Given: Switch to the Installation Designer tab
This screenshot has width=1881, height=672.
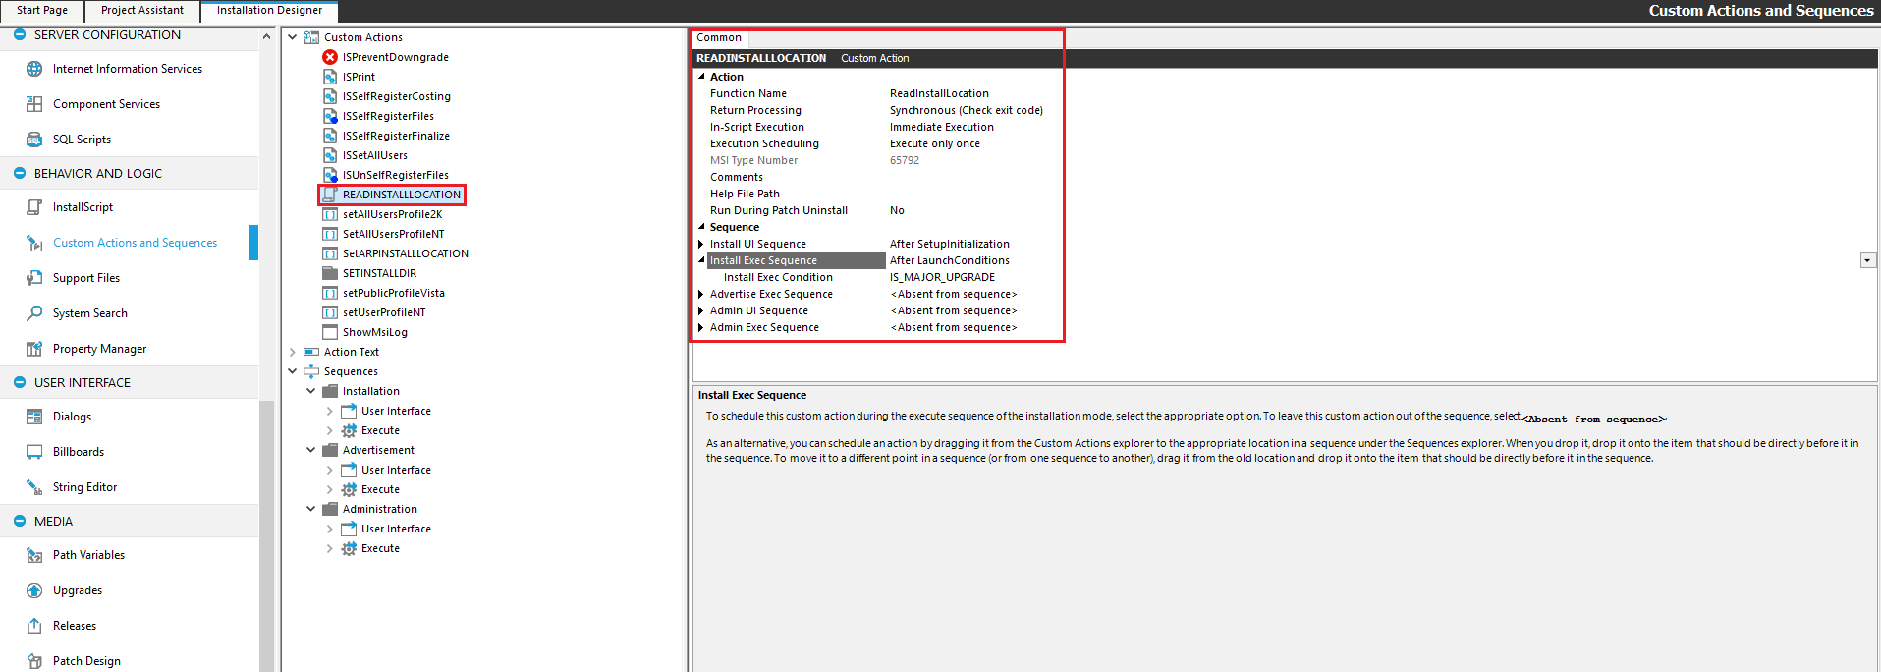Looking at the screenshot, I should click(x=269, y=11).
